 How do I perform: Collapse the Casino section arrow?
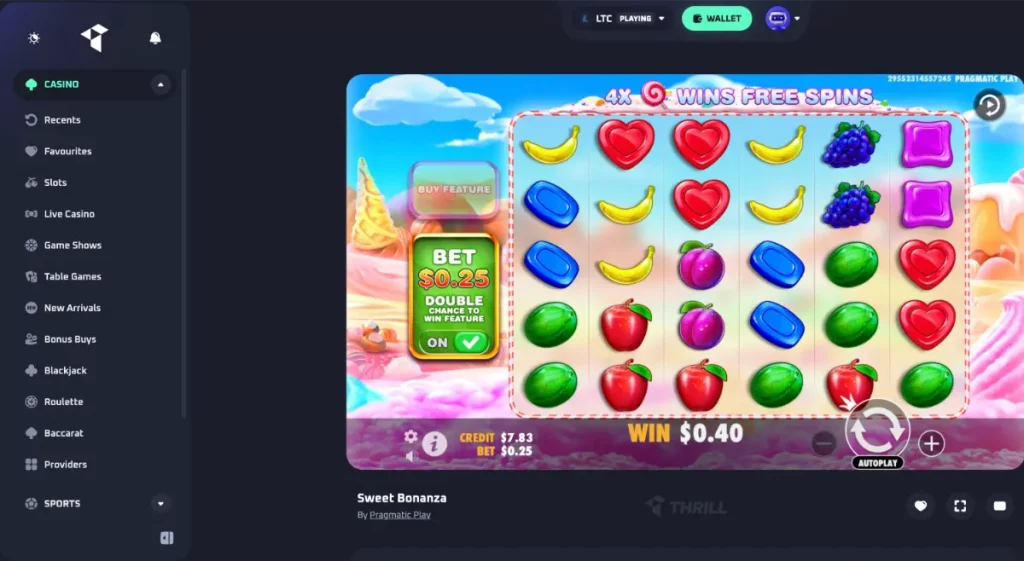click(160, 84)
